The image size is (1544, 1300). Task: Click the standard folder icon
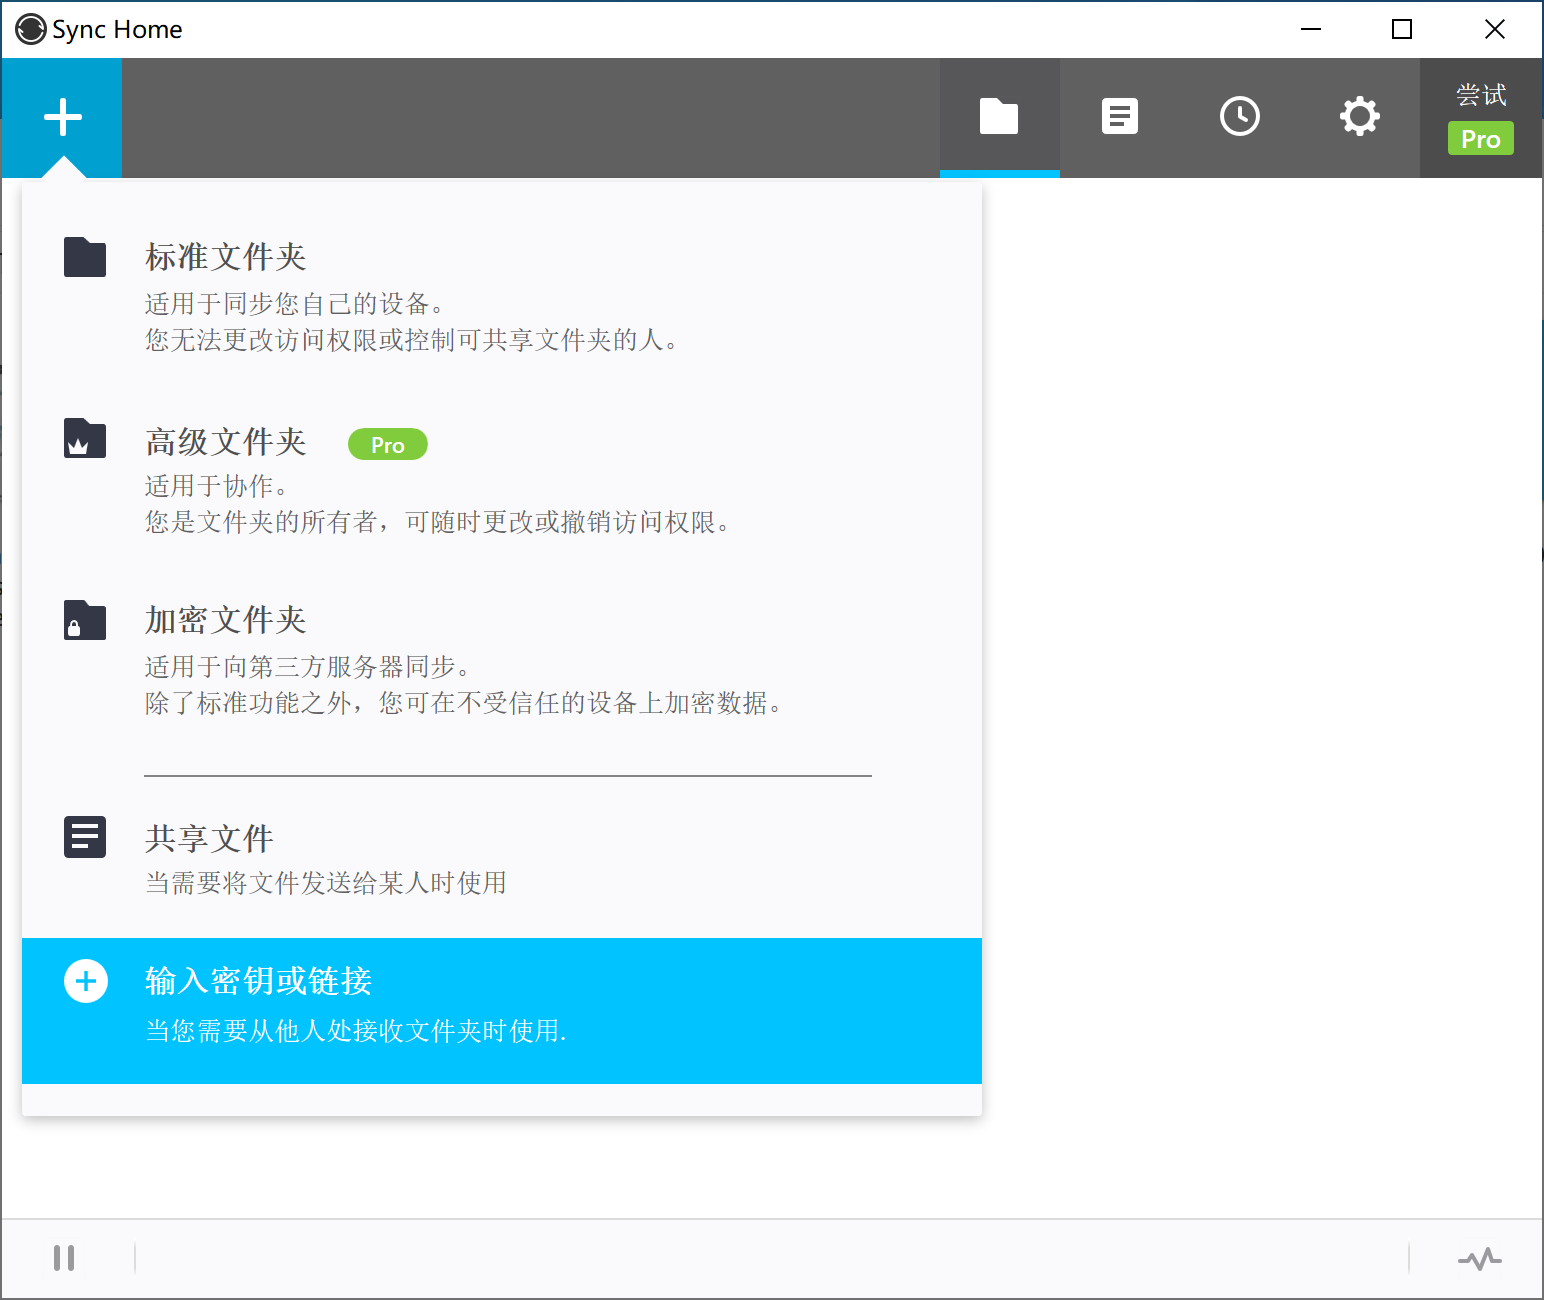click(85, 257)
